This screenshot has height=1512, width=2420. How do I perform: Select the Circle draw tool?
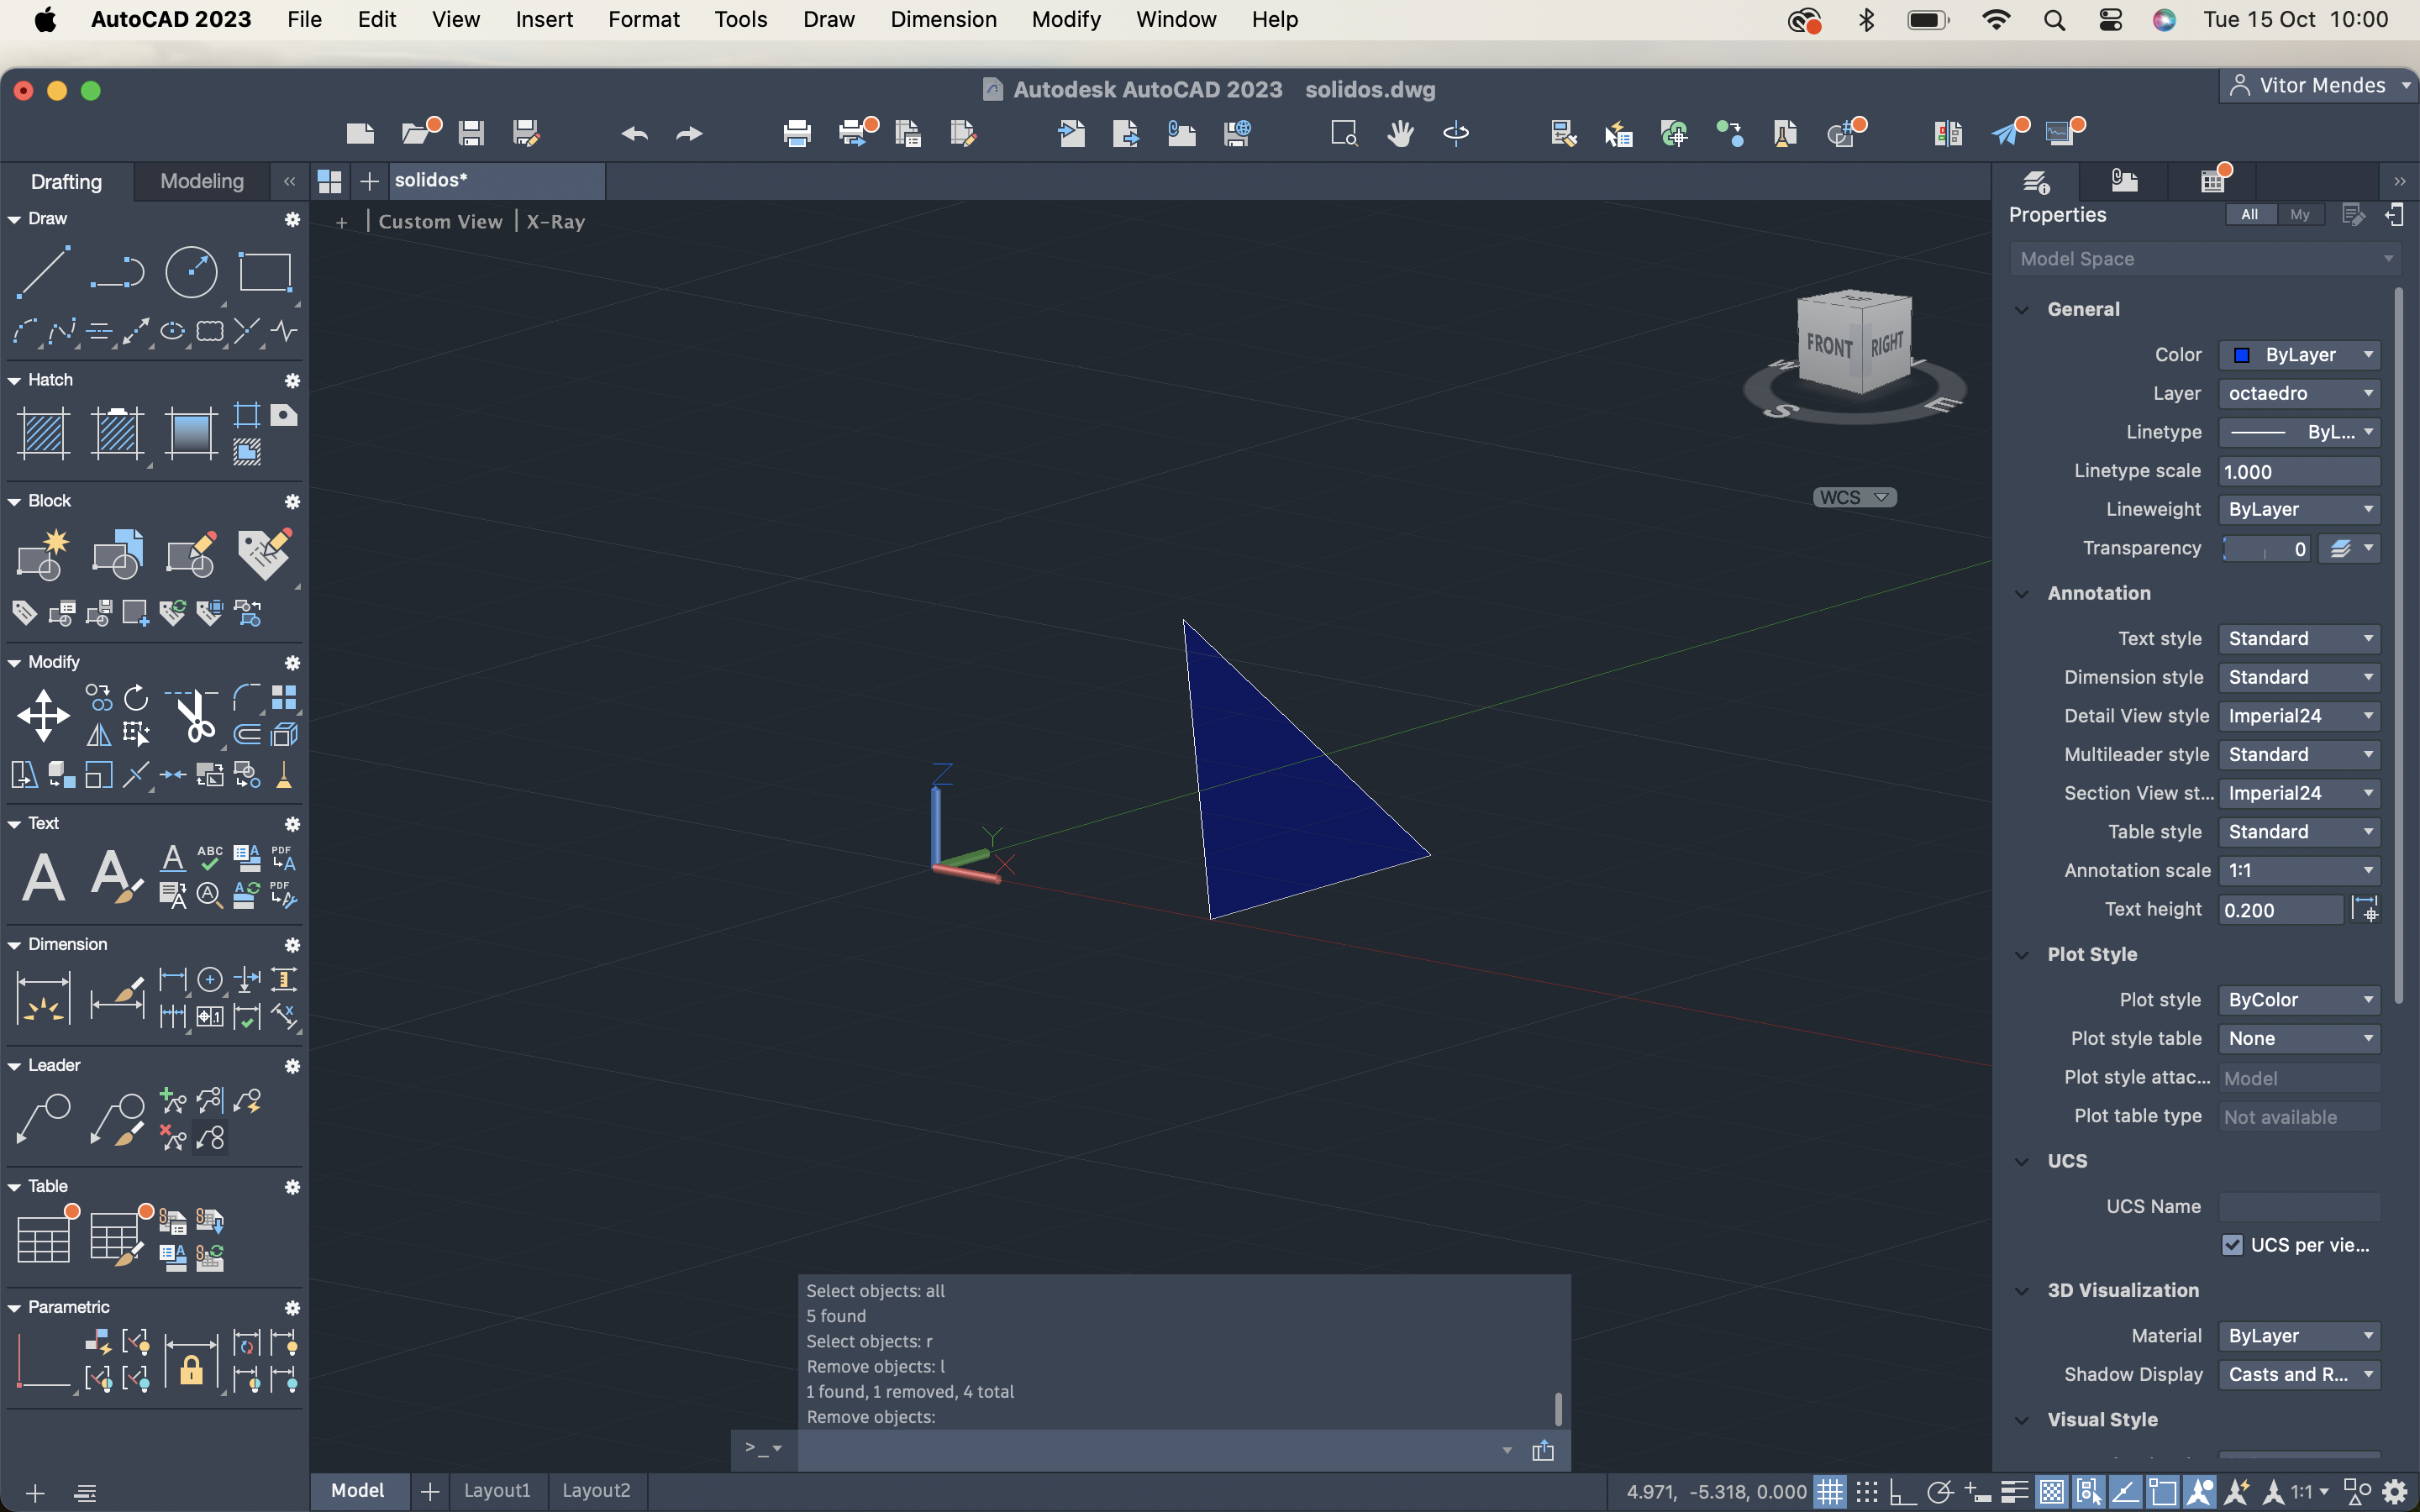pyautogui.click(x=190, y=271)
